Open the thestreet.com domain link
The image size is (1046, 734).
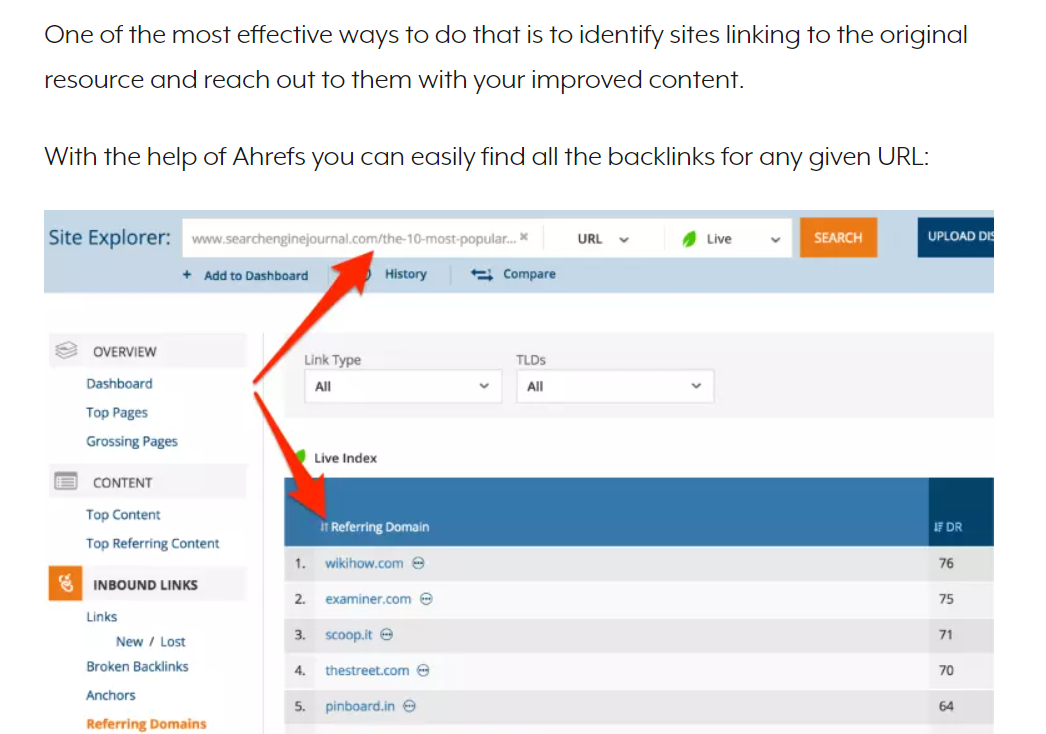coord(367,670)
